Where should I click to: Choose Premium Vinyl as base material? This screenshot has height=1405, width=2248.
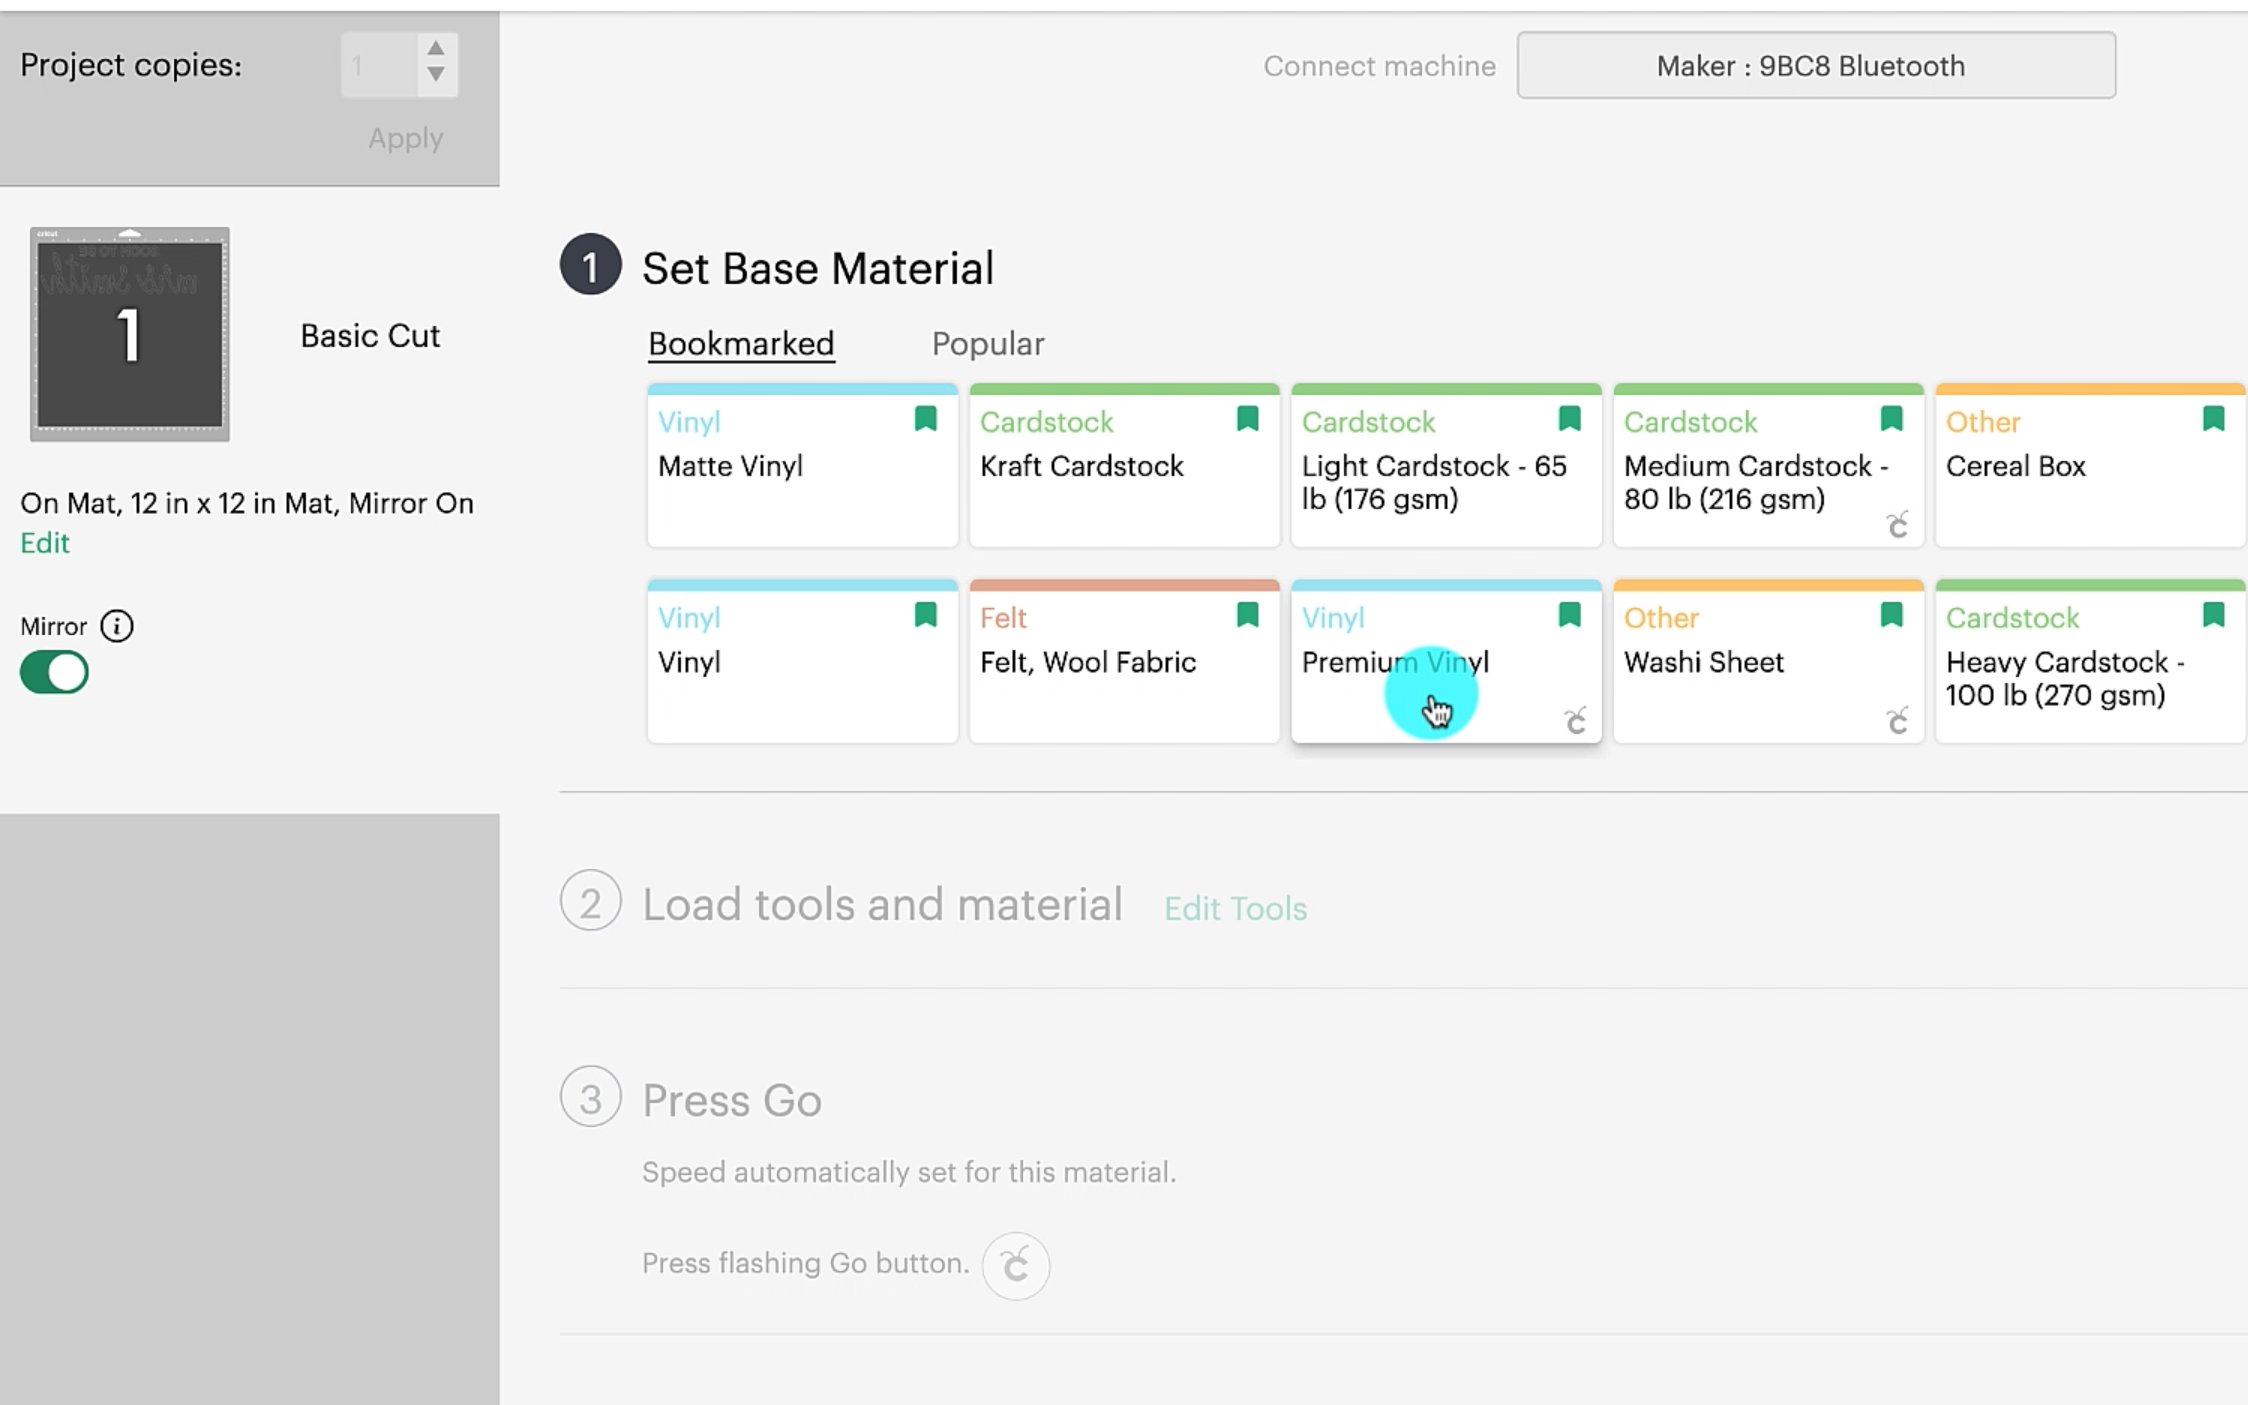[x=1394, y=662]
